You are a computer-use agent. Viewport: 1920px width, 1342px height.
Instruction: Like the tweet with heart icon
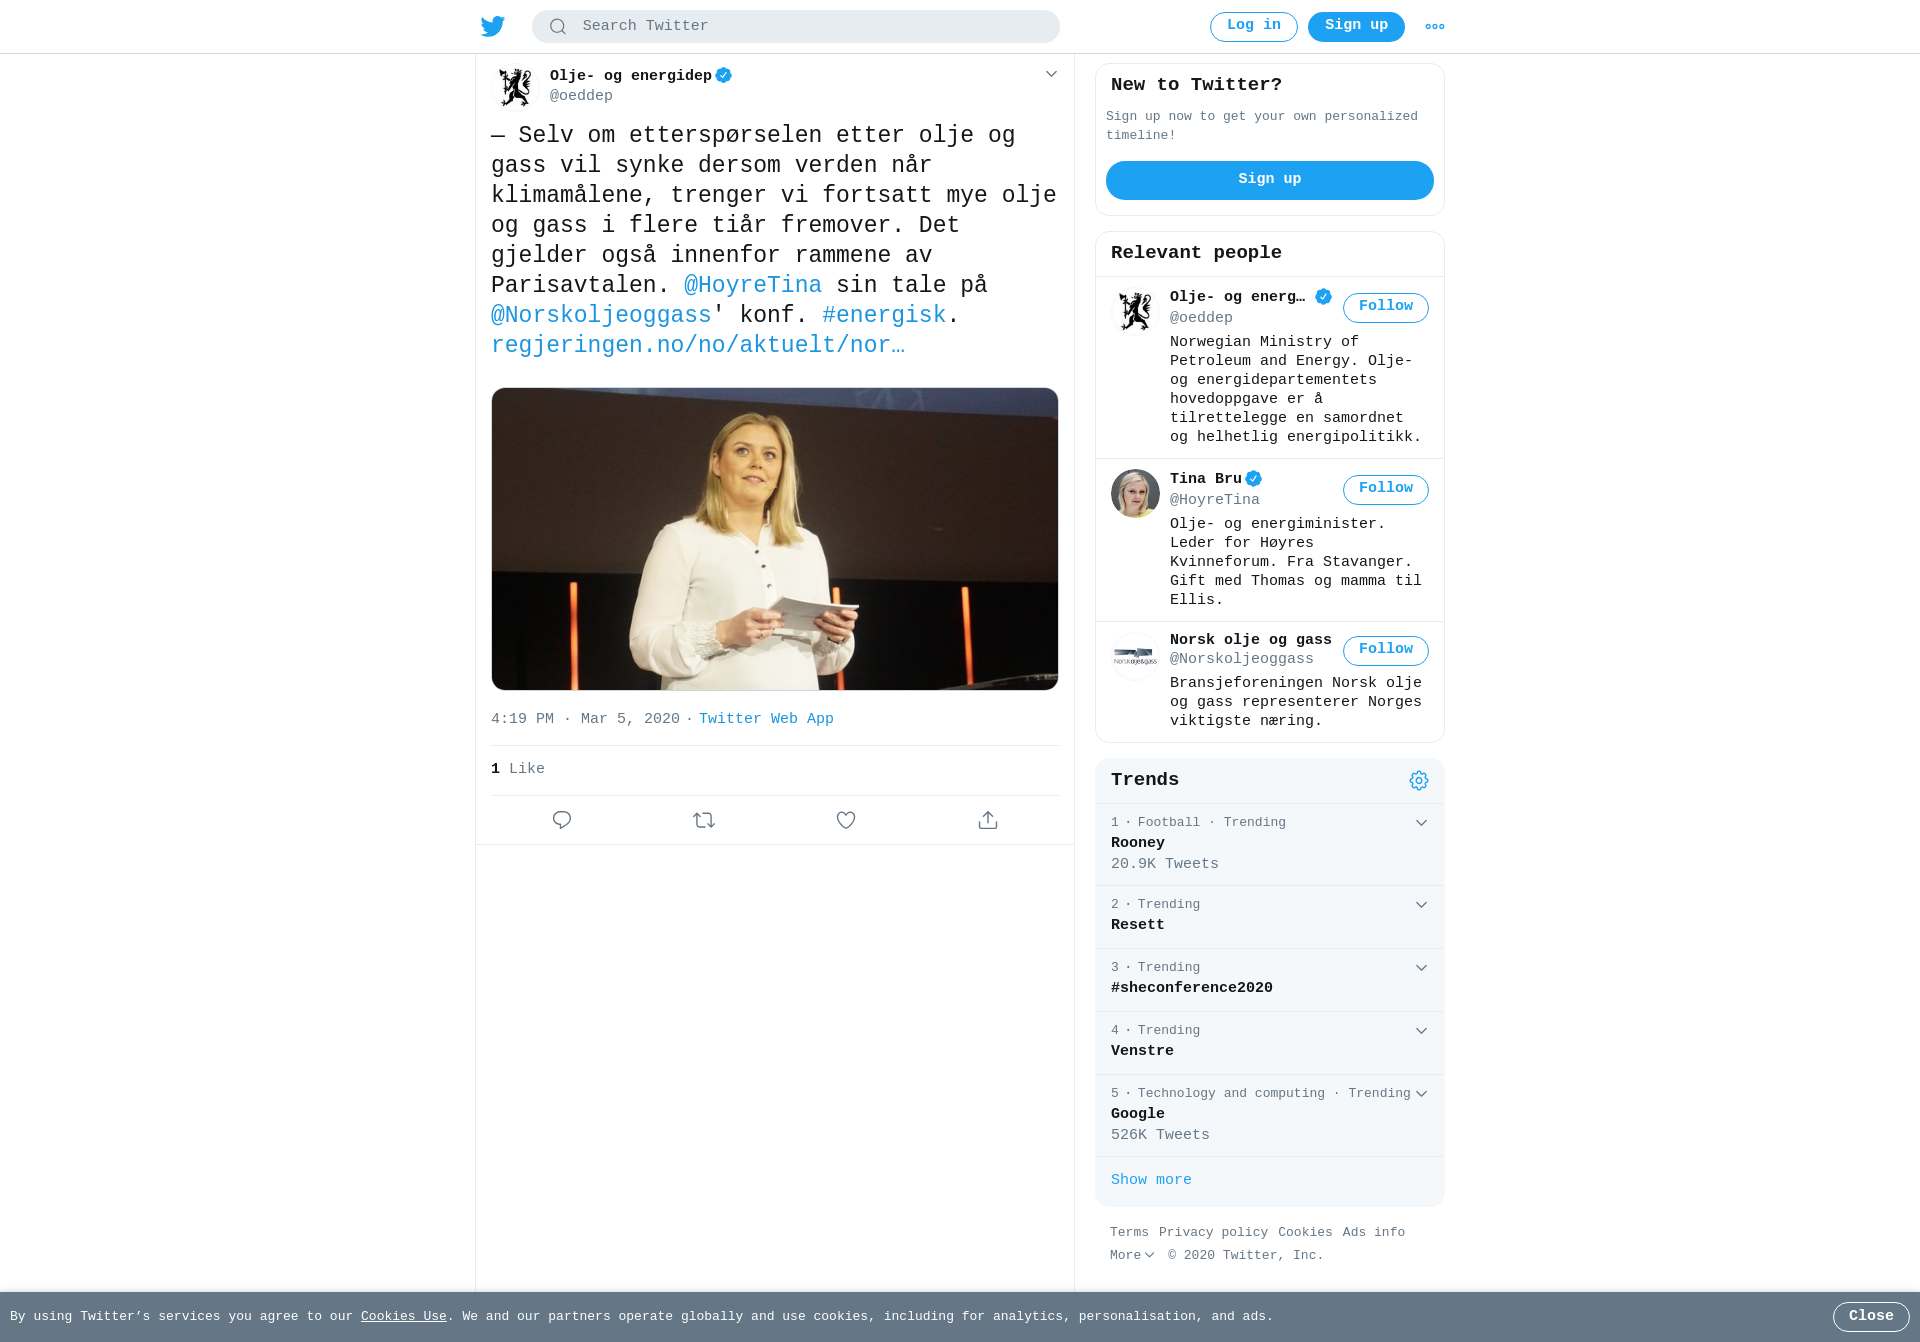846,820
